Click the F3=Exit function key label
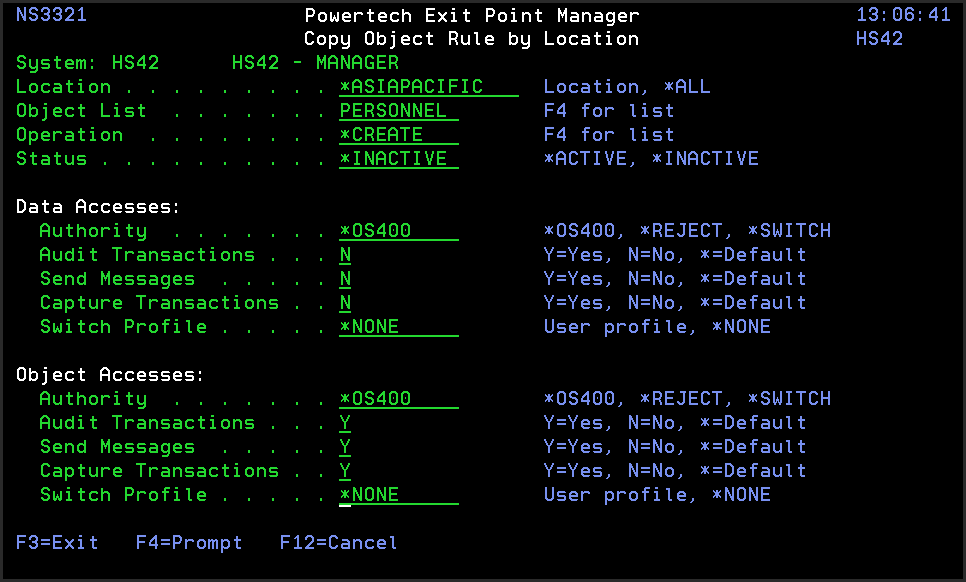 [57, 543]
